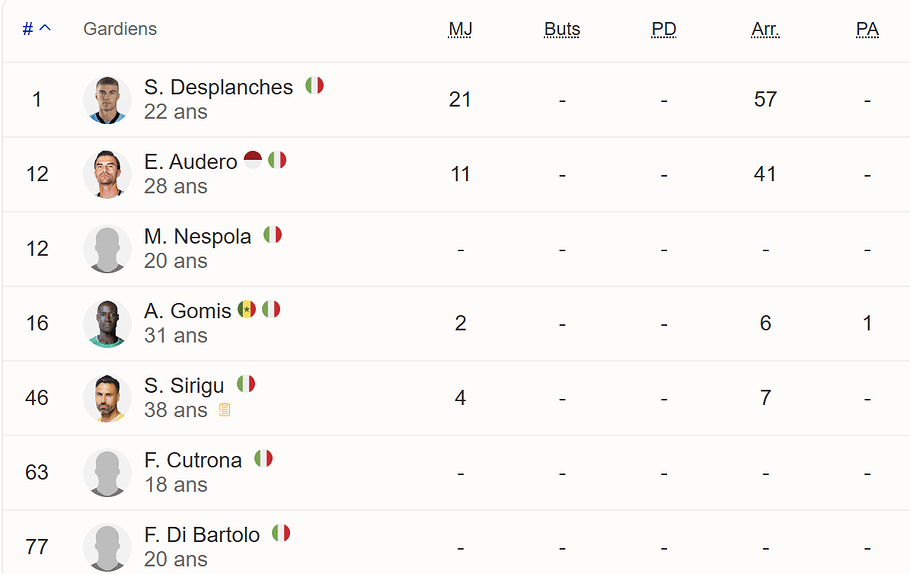
Task: Click the Italian flag beside F. Di Bartolo
Action: (x=281, y=533)
